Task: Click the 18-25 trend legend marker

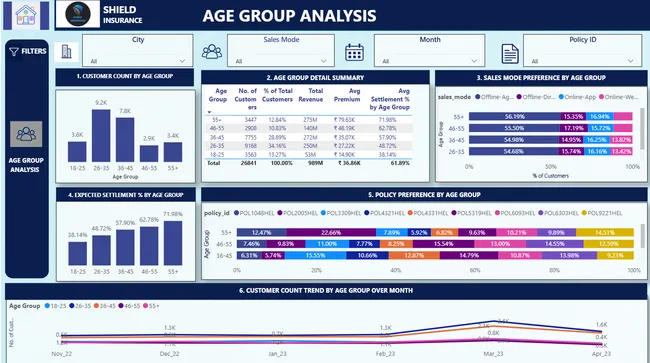Action: [x=47, y=306]
